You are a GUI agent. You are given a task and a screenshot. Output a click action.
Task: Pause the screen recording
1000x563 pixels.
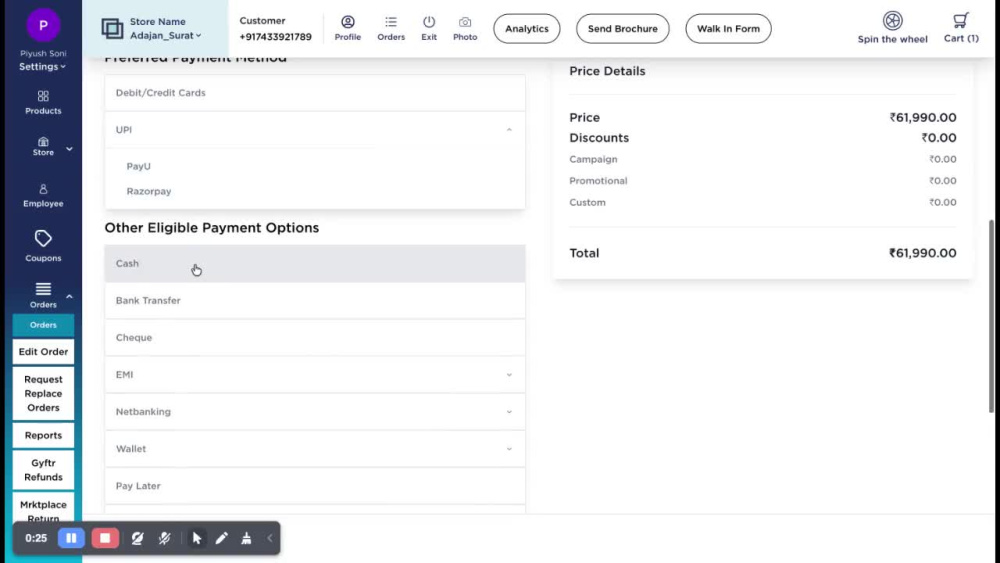[71, 538]
